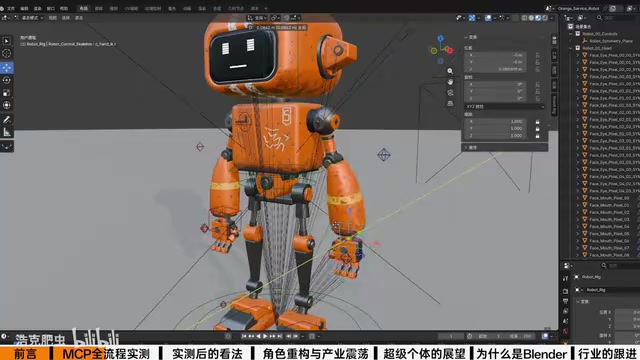640x360 pixels.
Task: Switch to the Layout workspace tab
Action: click(83, 8)
